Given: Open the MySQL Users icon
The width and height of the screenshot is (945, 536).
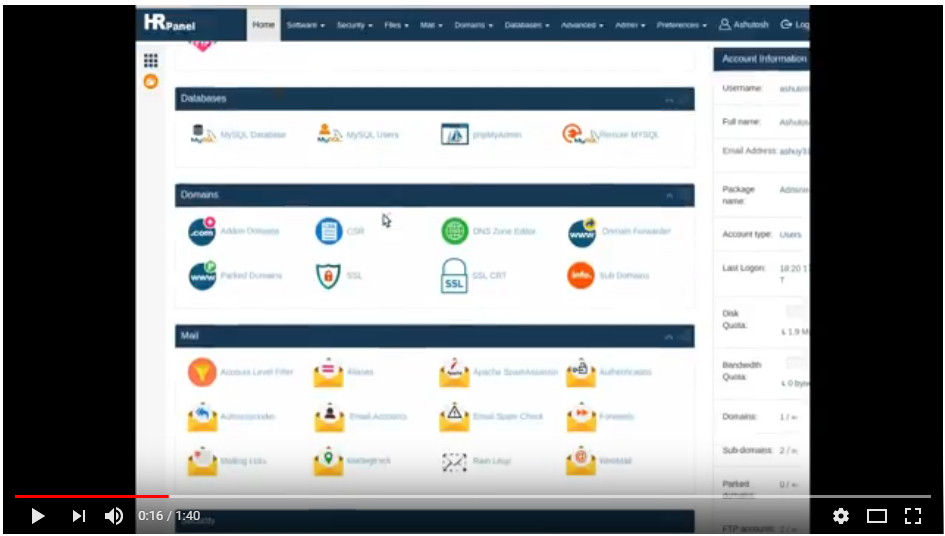Looking at the screenshot, I should (x=330, y=134).
